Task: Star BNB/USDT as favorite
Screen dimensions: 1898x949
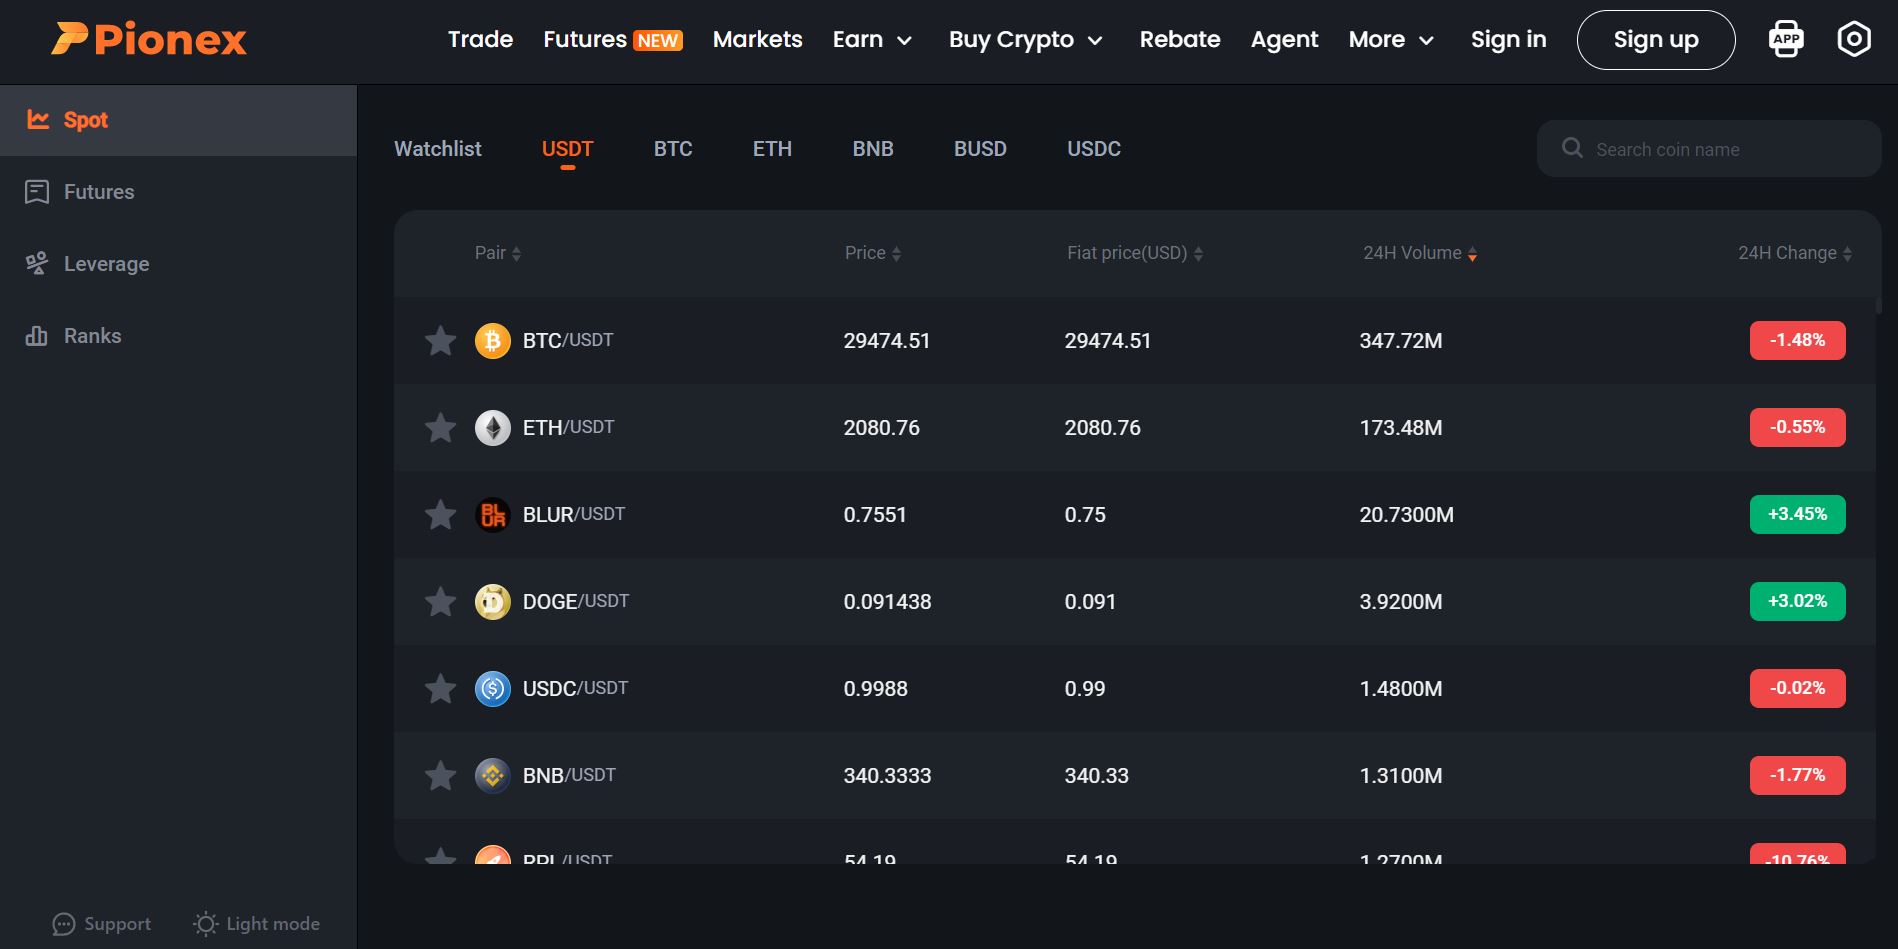Action: [440, 776]
